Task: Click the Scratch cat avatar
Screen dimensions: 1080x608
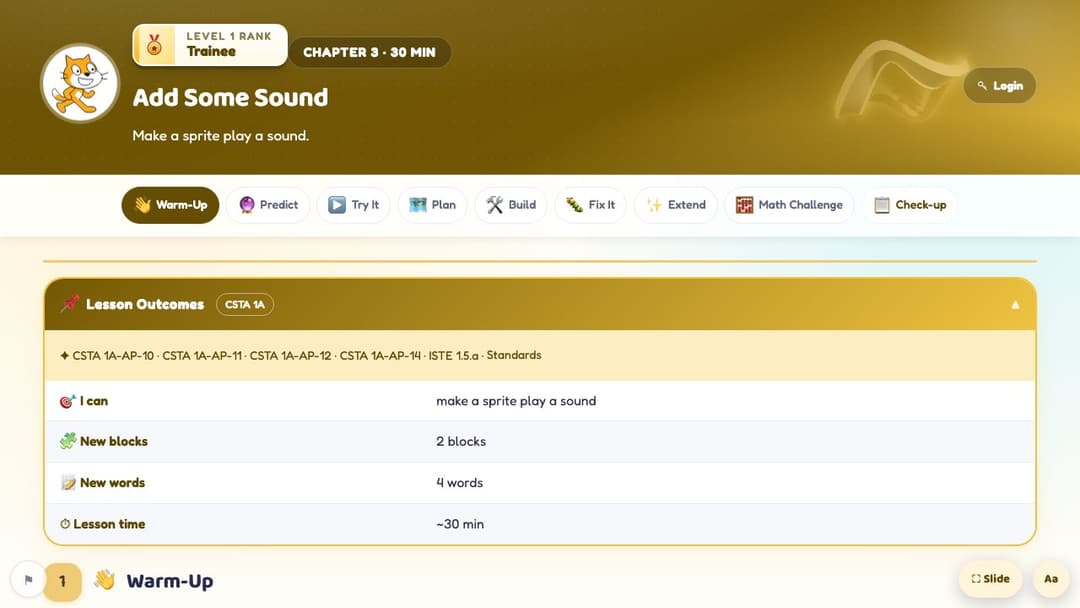Action: click(x=80, y=84)
